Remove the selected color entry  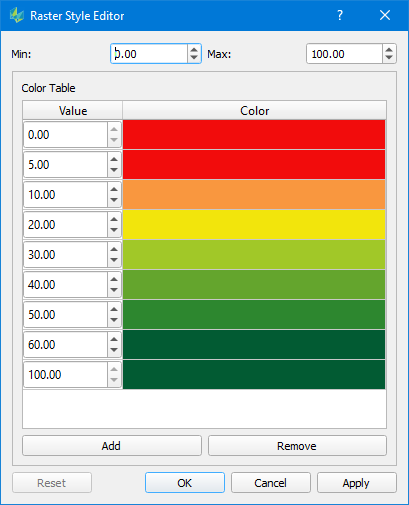pos(297,446)
